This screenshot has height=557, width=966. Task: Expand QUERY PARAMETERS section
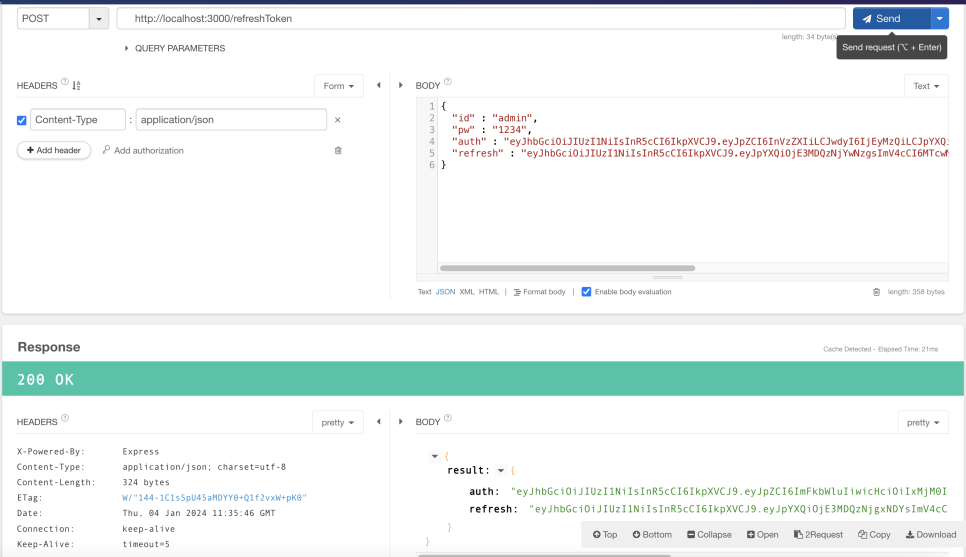click(x=175, y=48)
